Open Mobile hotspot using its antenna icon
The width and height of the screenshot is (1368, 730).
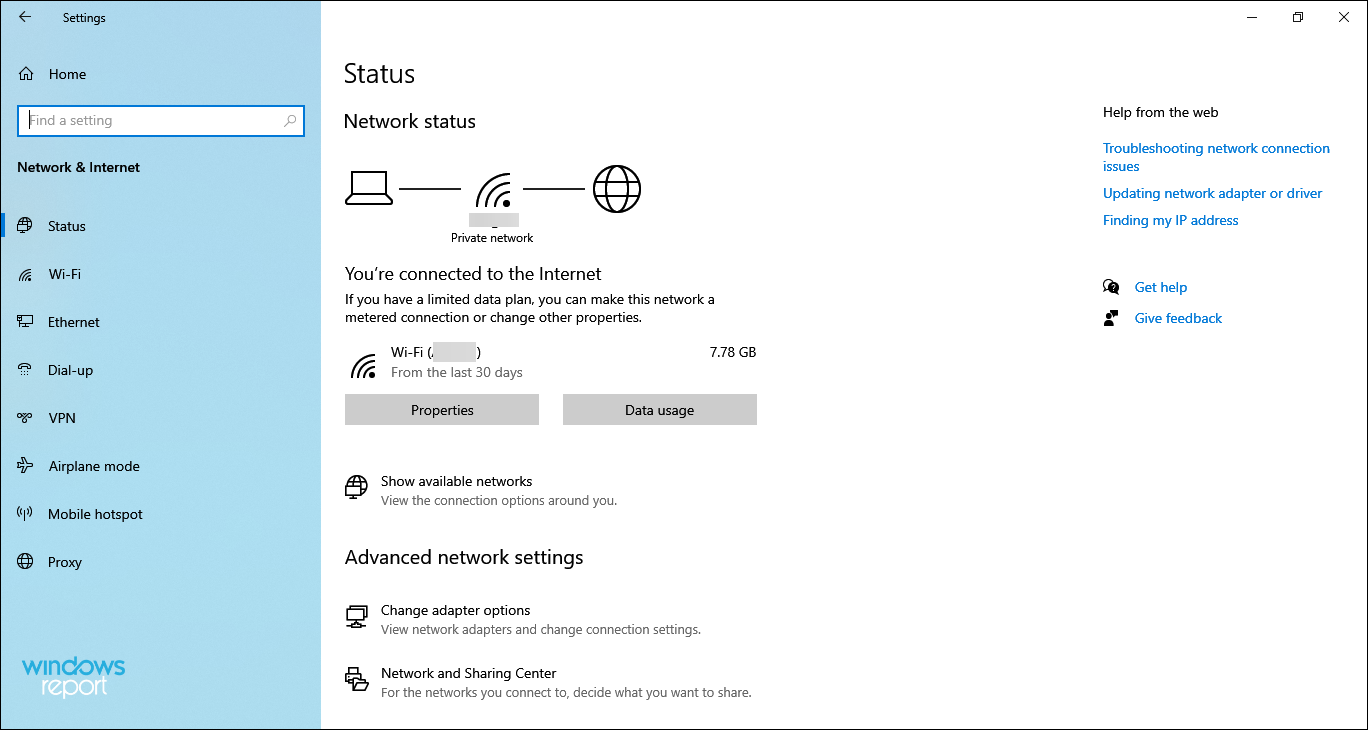pos(25,513)
